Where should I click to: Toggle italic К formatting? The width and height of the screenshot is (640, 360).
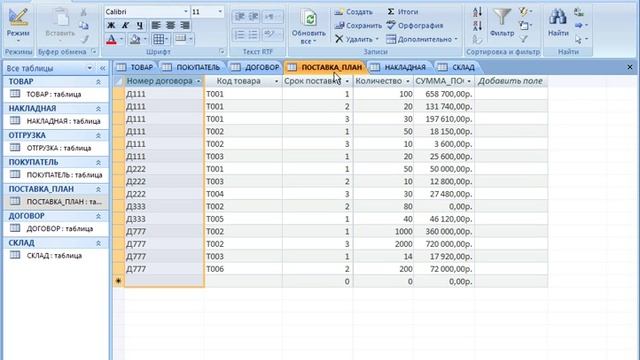[125, 25]
